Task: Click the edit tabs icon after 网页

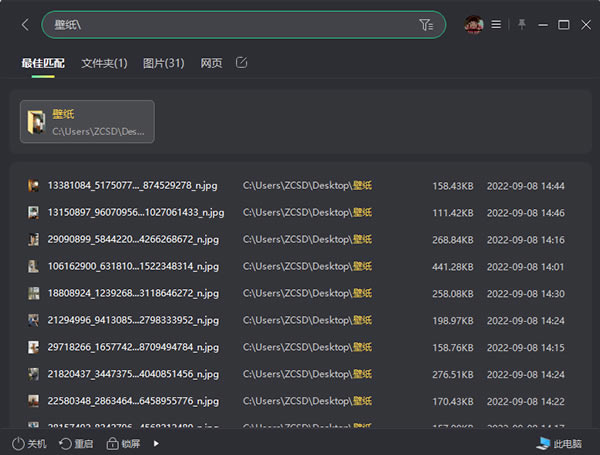Action: tap(241, 63)
